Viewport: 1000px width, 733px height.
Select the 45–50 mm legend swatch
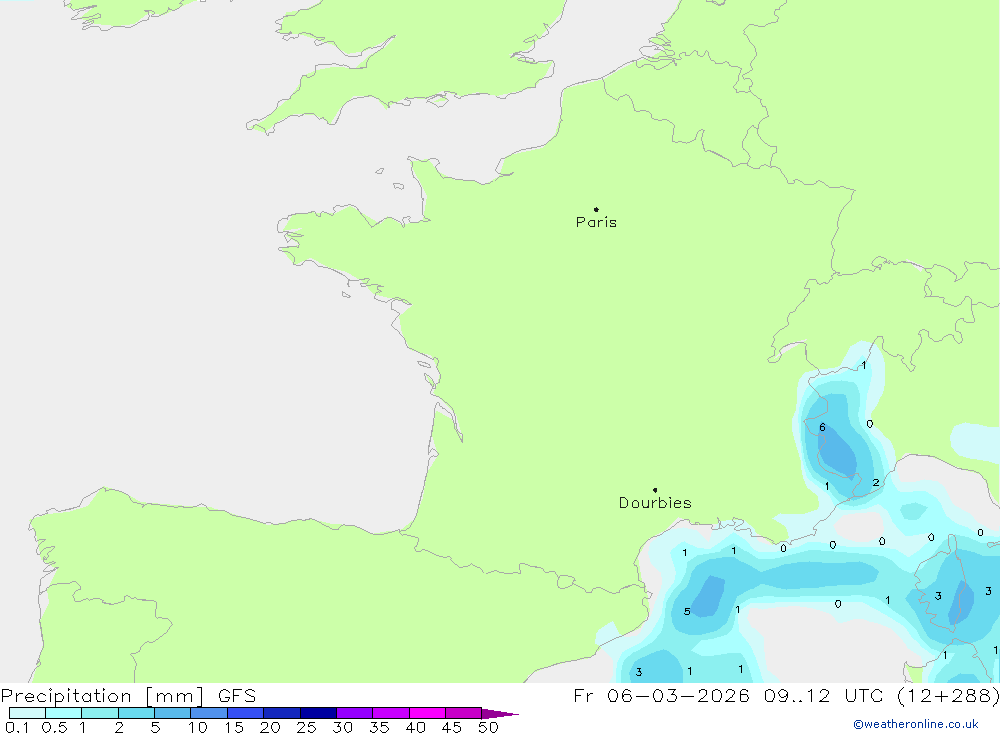tap(464, 713)
